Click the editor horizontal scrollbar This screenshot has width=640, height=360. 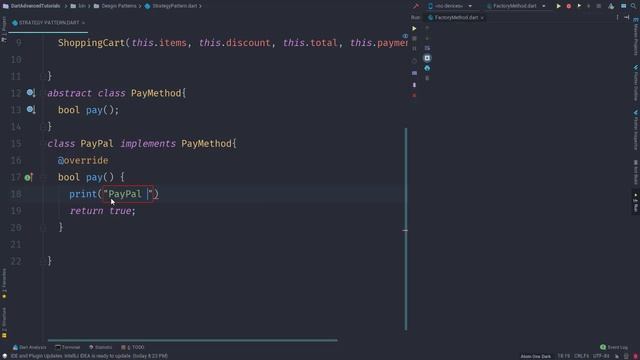tap(193, 340)
